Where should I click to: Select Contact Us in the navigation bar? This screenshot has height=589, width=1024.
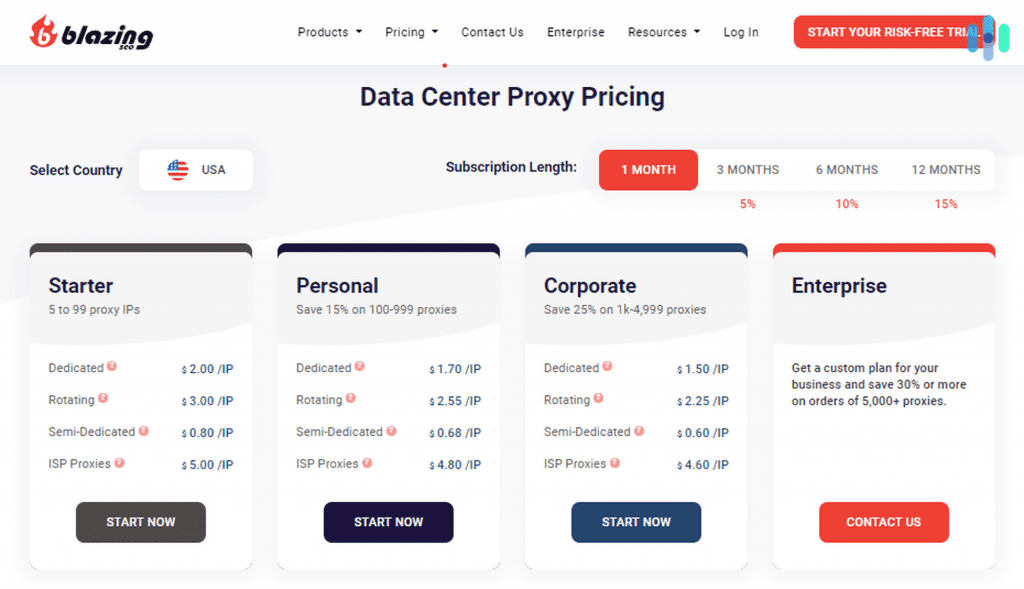pos(492,31)
